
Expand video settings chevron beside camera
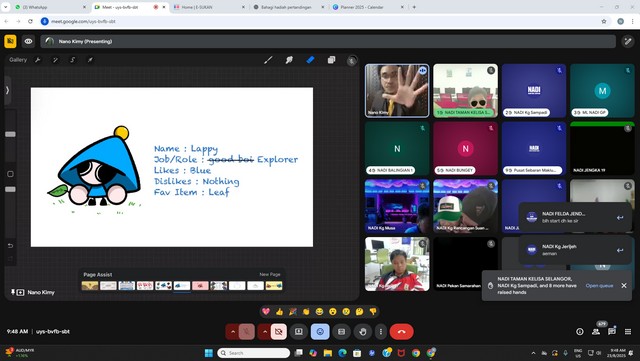(264, 332)
